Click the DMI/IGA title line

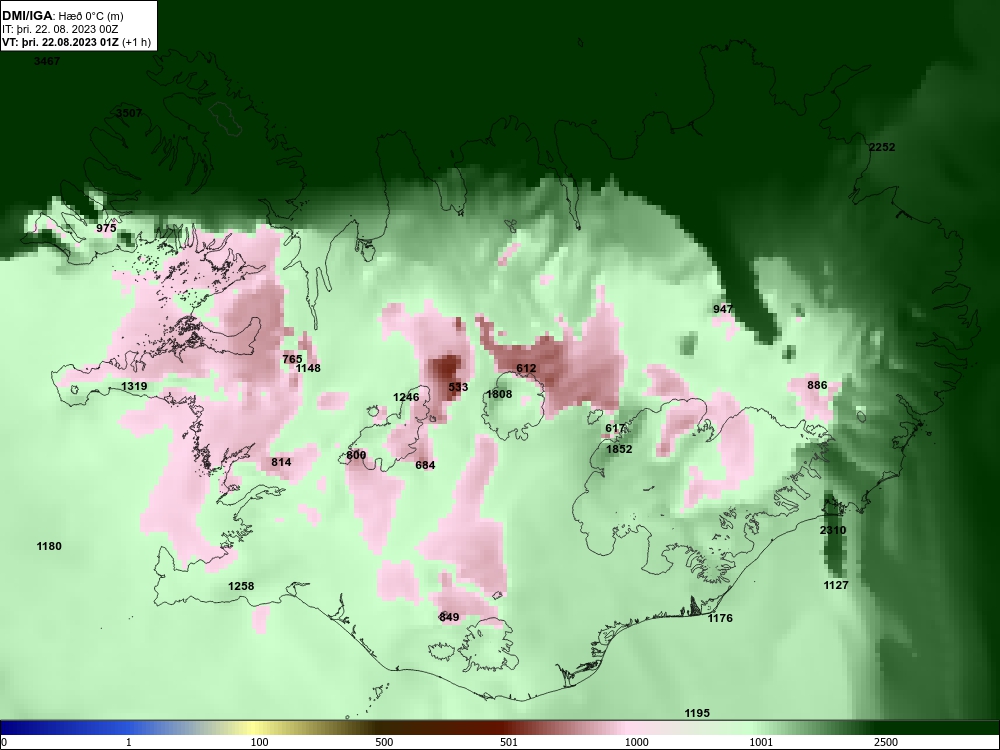click(x=62, y=17)
